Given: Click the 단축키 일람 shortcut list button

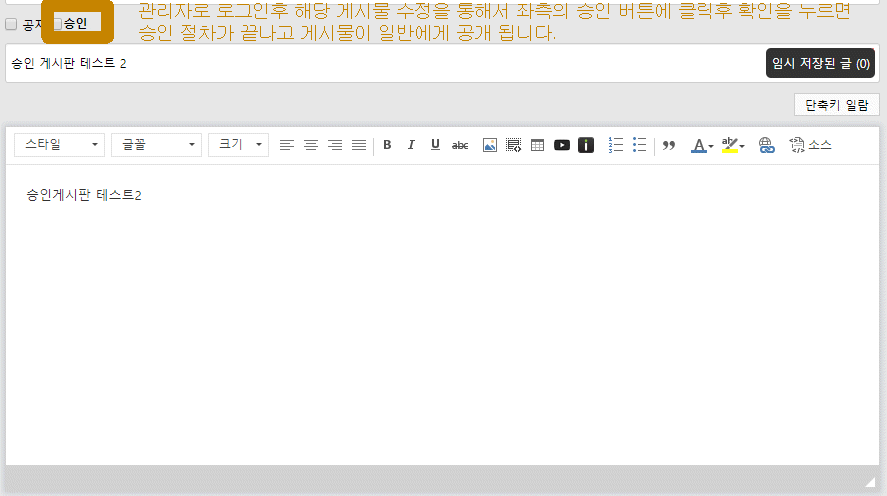Looking at the screenshot, I should (836, 105).
